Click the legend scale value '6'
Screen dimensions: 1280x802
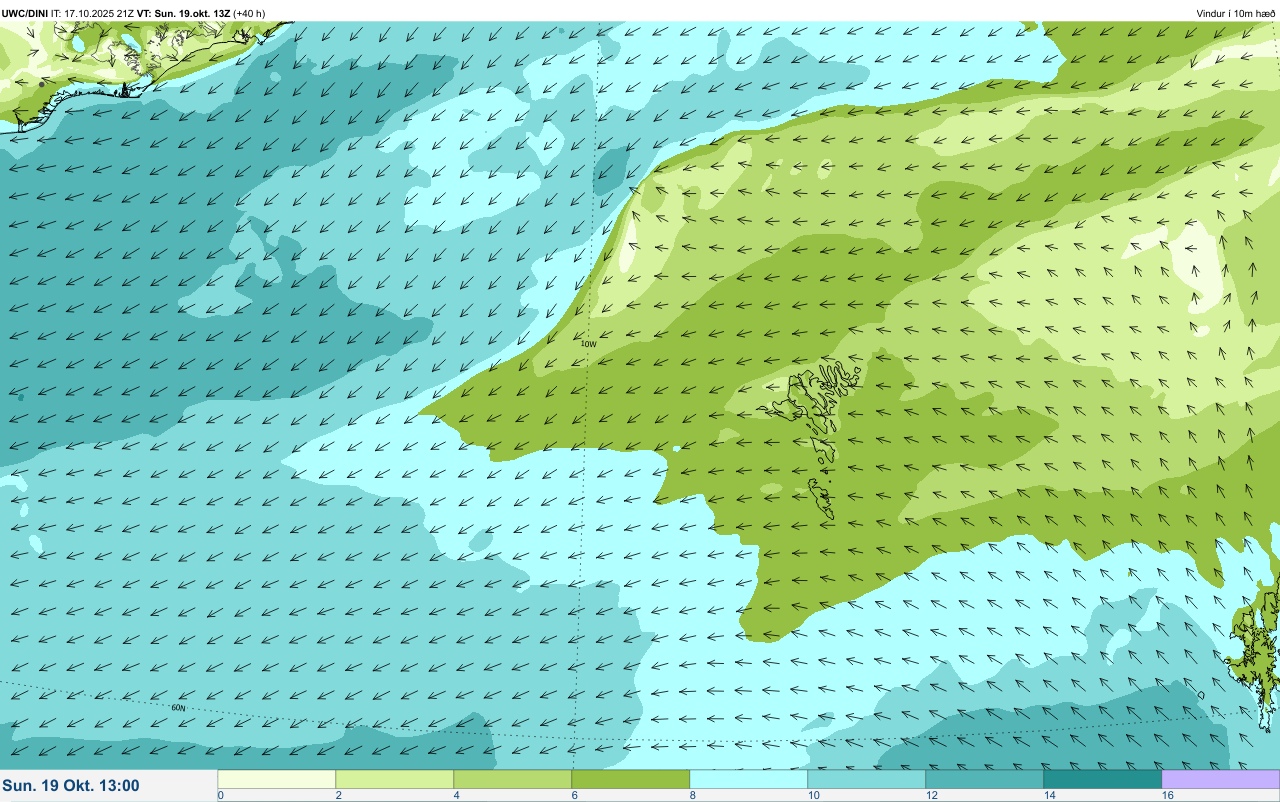click(x=574, y=795)
